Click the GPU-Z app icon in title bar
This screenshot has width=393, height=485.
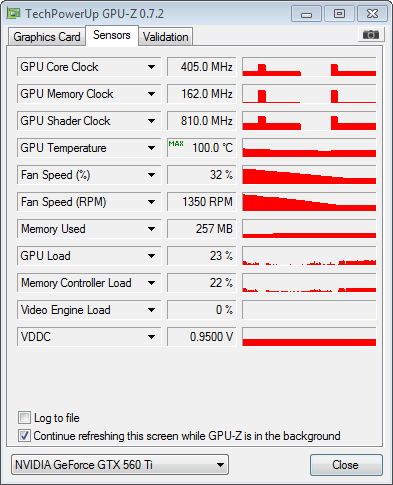coord(13,13)
